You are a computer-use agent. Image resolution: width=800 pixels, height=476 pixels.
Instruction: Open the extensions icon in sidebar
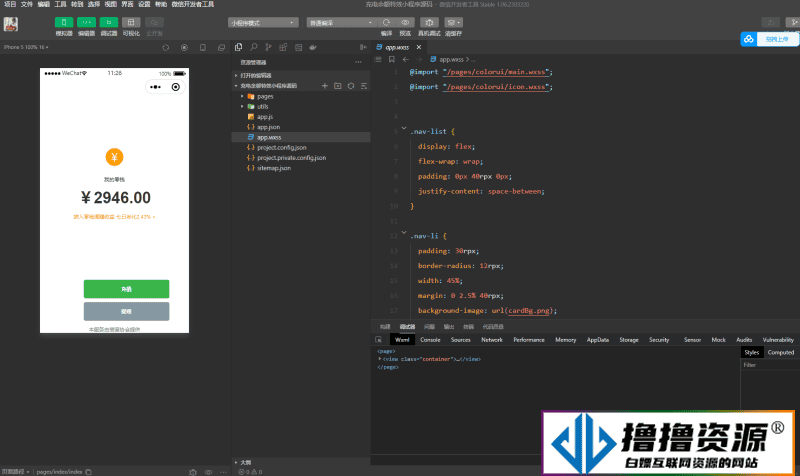tap(283, 47)
